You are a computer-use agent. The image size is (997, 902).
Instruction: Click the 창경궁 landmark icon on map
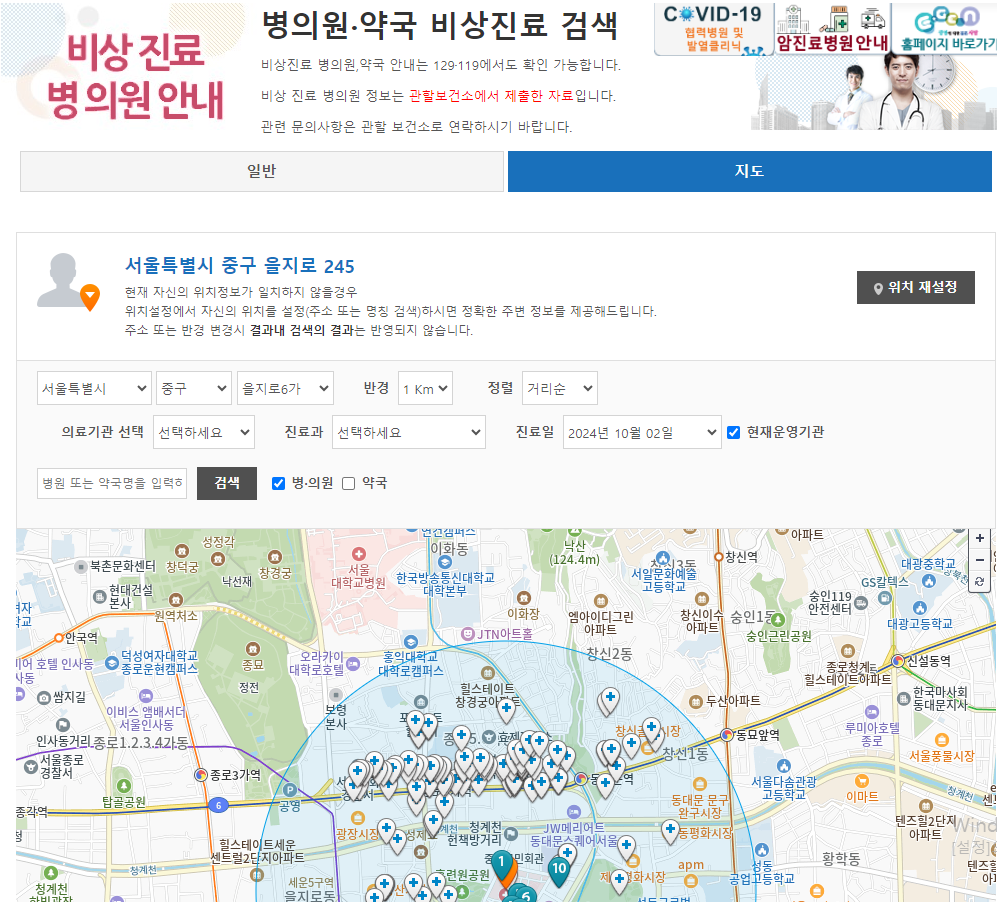pyautogui.click(x=275, y=557)
